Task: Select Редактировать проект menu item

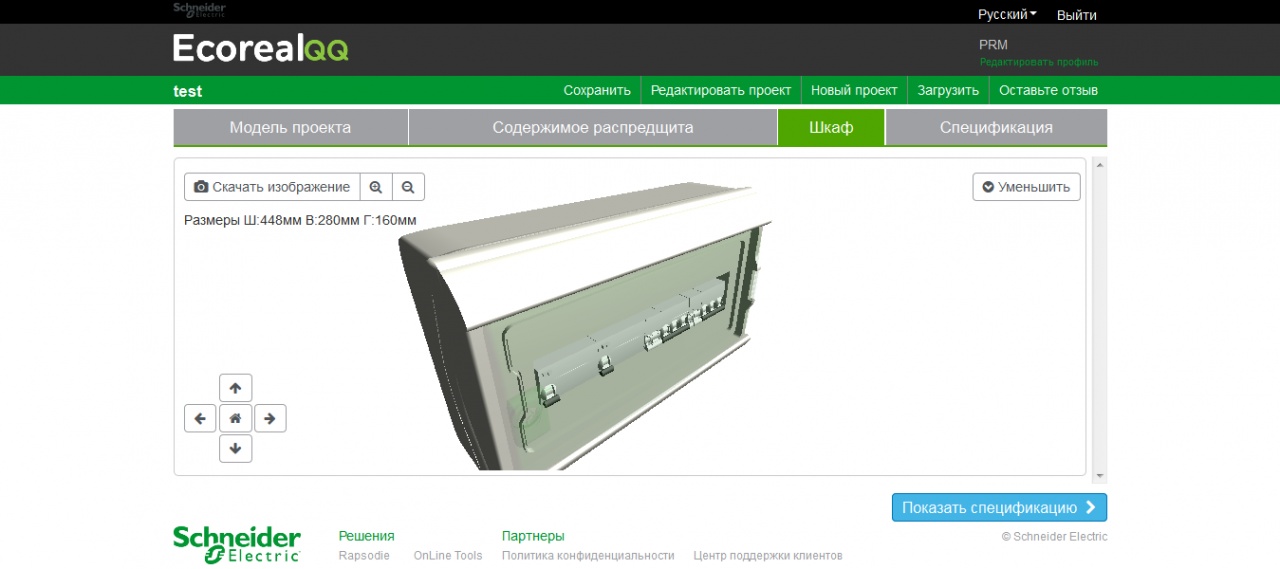Action: click(720, 90)
